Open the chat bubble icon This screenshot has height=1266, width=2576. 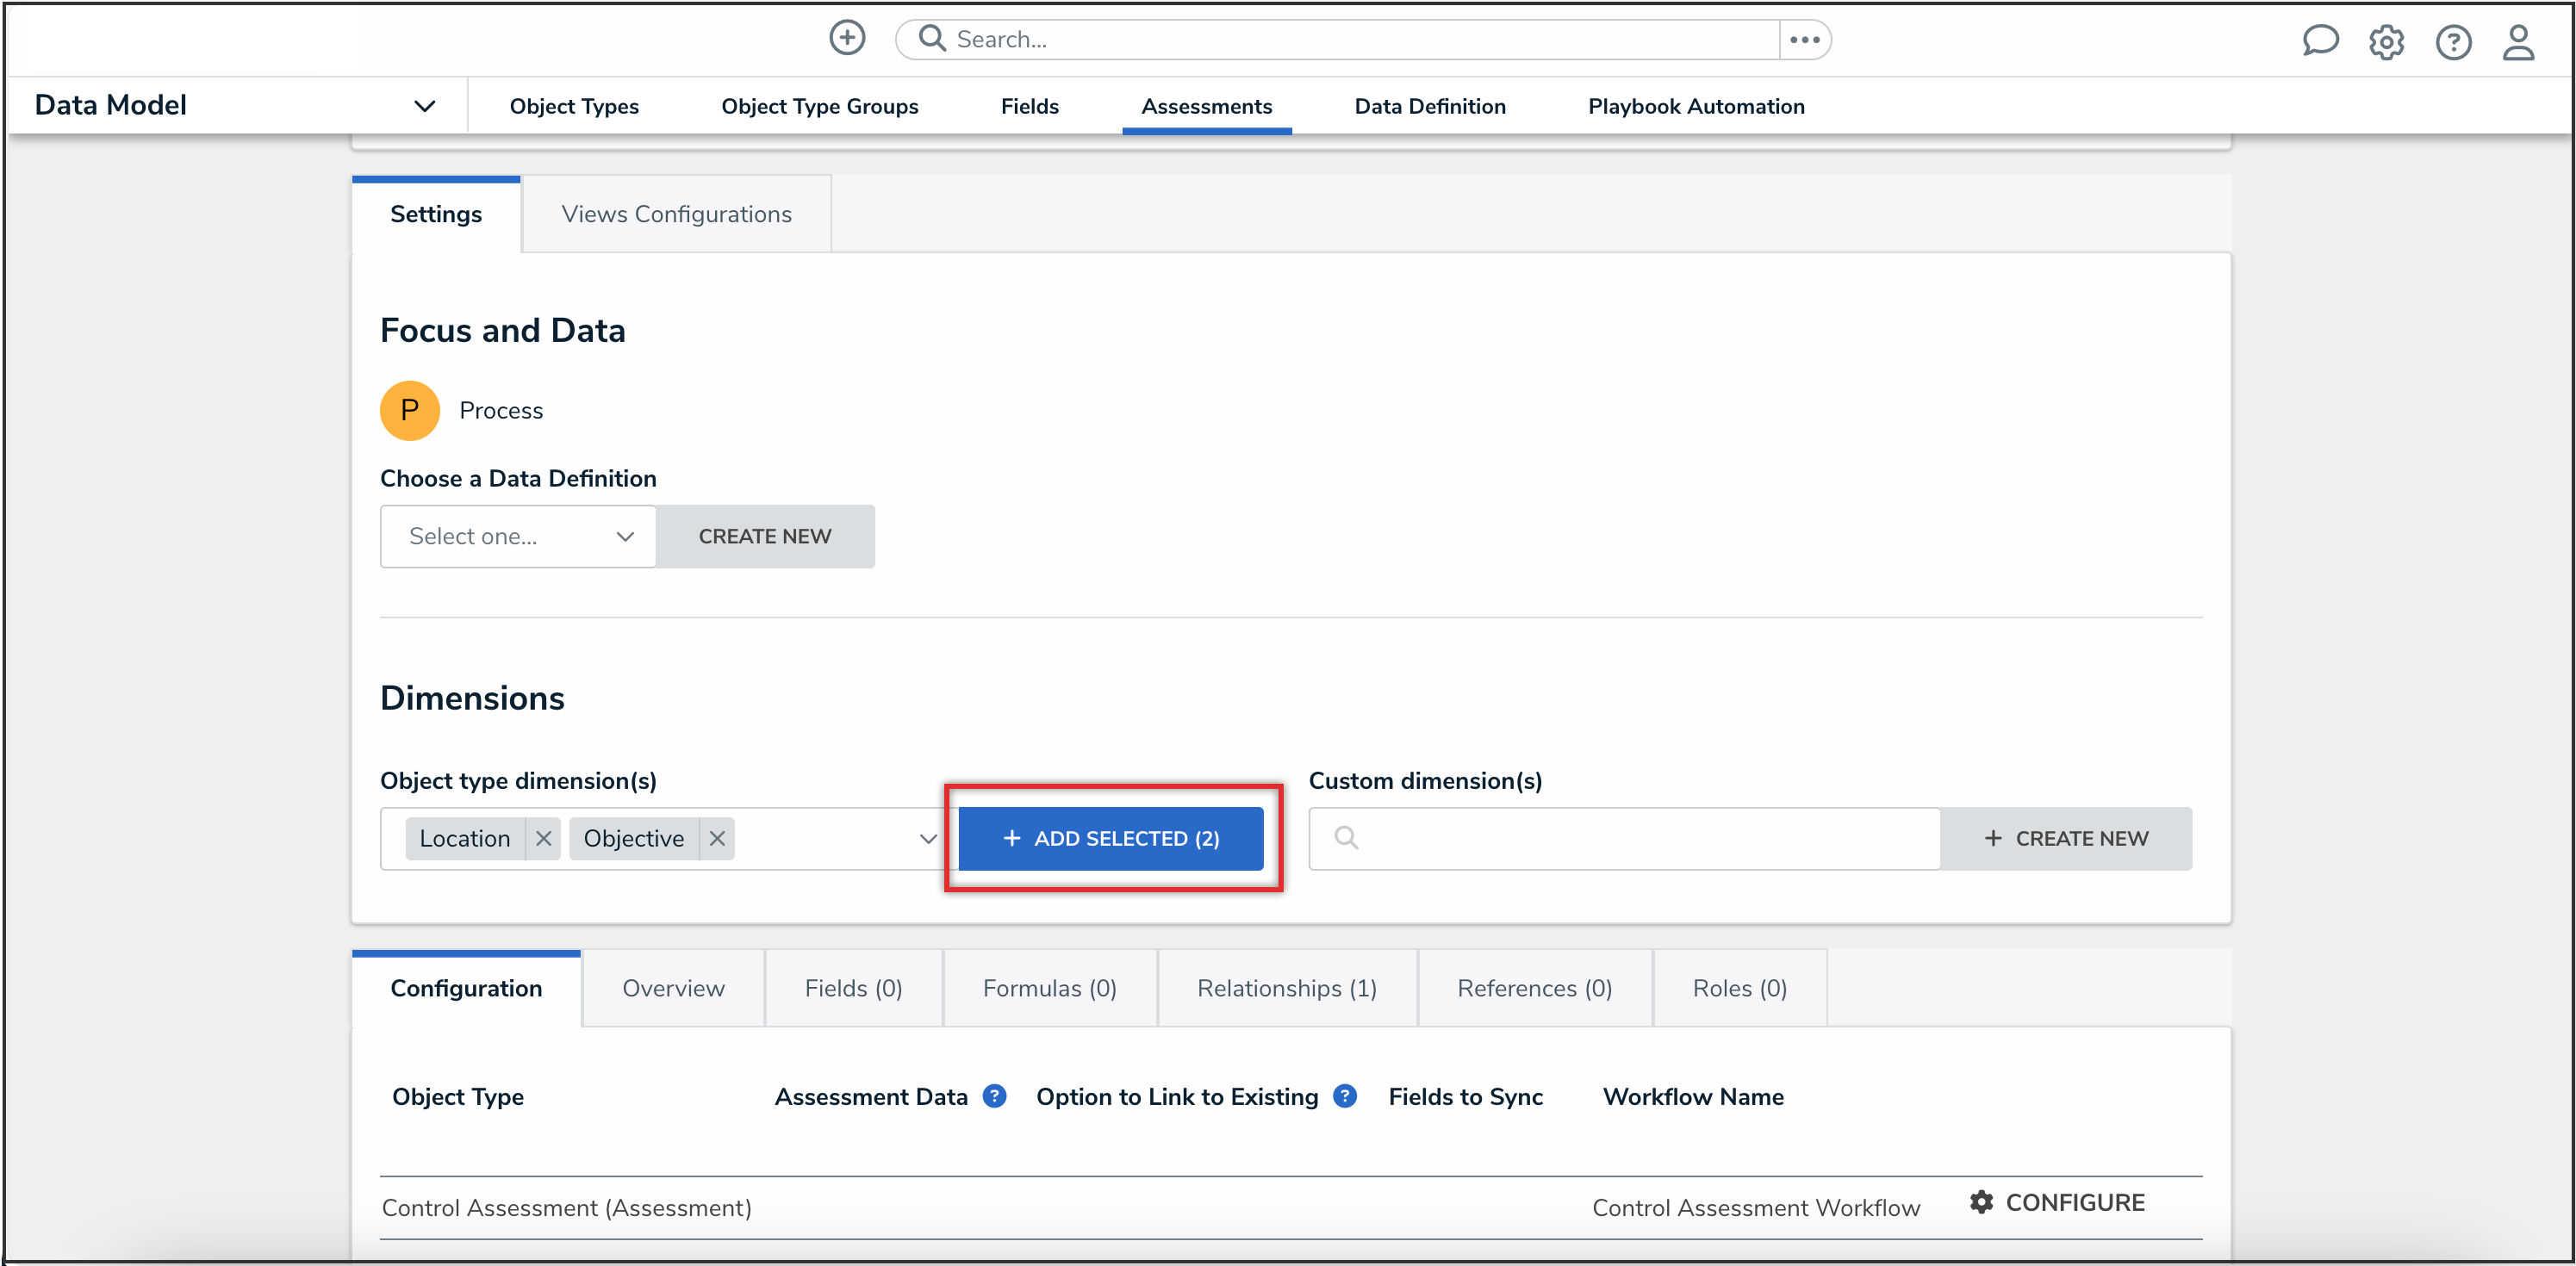tap(2319, 41)
